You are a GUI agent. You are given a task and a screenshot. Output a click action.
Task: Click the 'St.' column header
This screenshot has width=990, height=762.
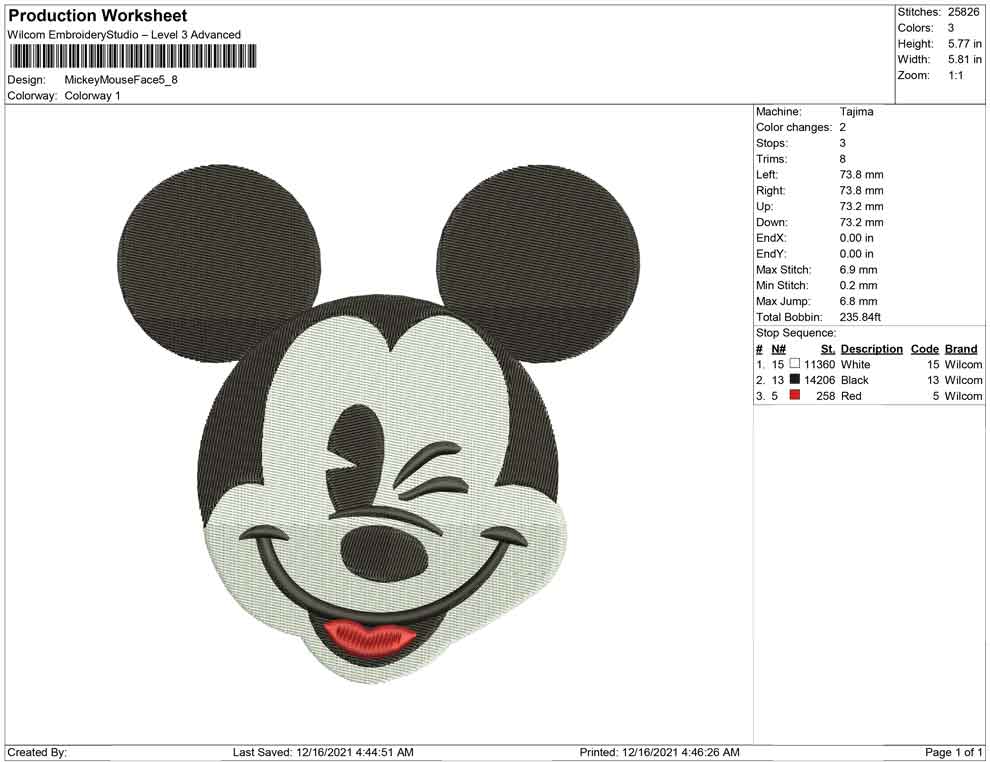[x=828, y=349]
